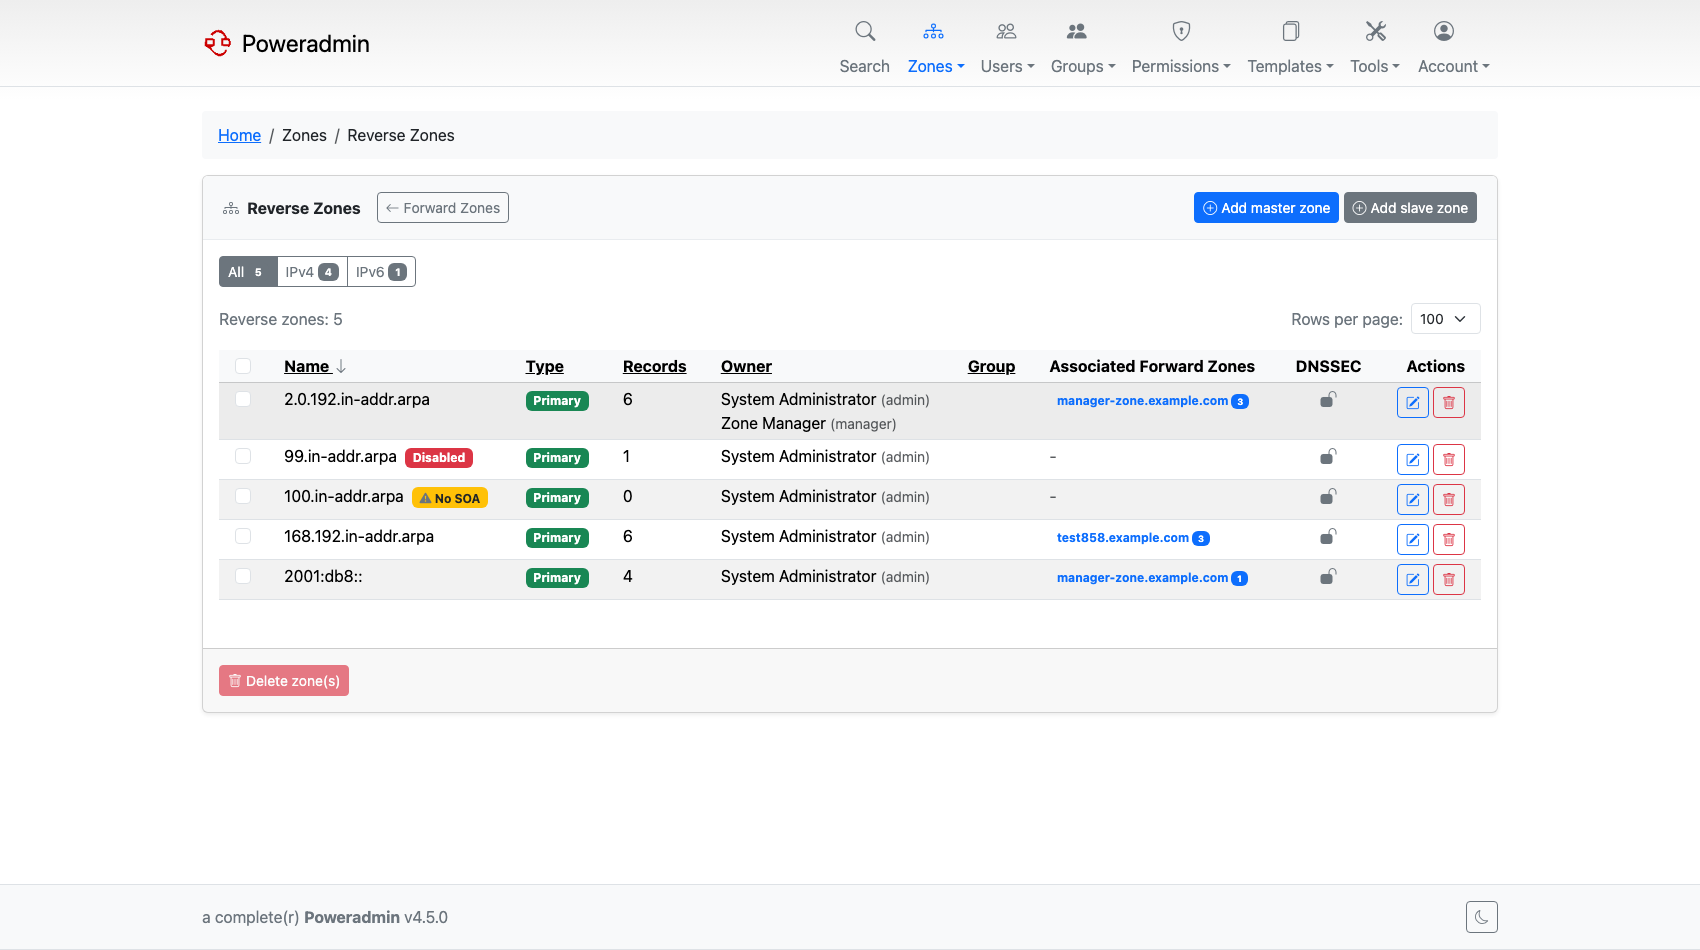The height and width of the screenshot is (950, 1700).
Task: Click DNSSEC lock icon for 2.0.192.in-addr.arpa
Action: pos(1328,400)
